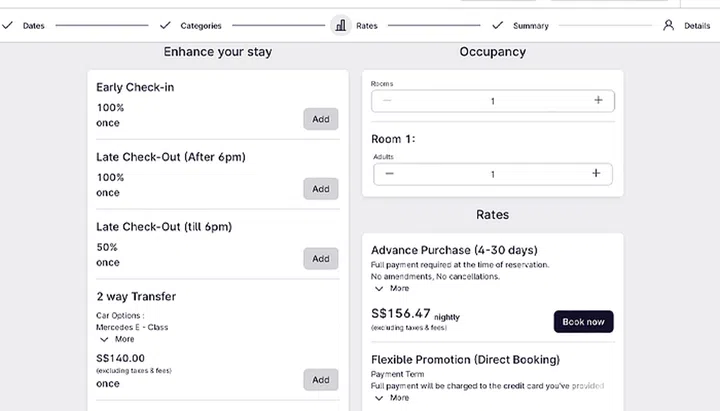Open the Summary step
Screen dimensions: 720x411
[x=530, y=25]
